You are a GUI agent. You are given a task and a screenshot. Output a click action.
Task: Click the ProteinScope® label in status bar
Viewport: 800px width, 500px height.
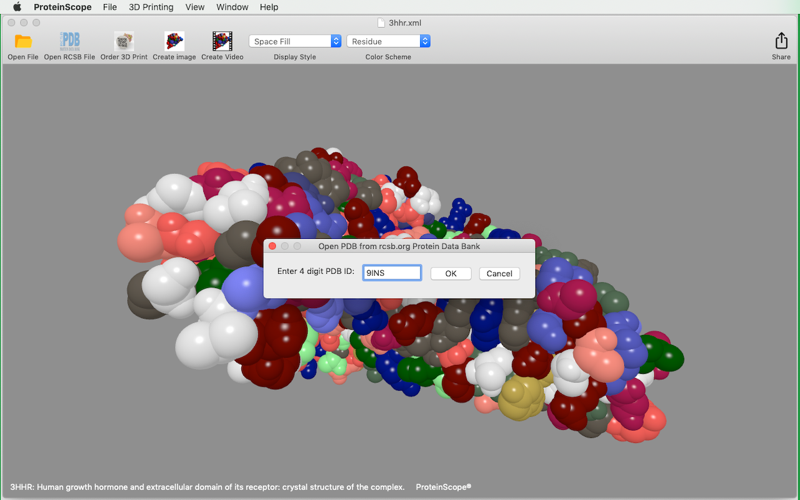tap(443, 487)
